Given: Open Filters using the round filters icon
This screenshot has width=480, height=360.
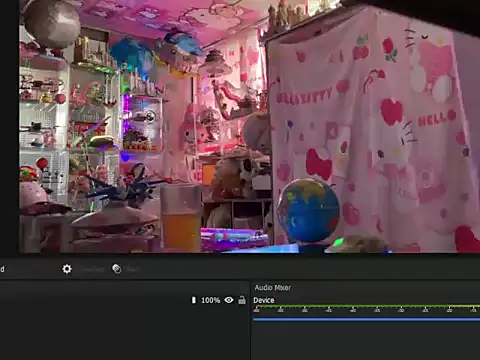Looking at the screenshot, I should tap(117, 269).
